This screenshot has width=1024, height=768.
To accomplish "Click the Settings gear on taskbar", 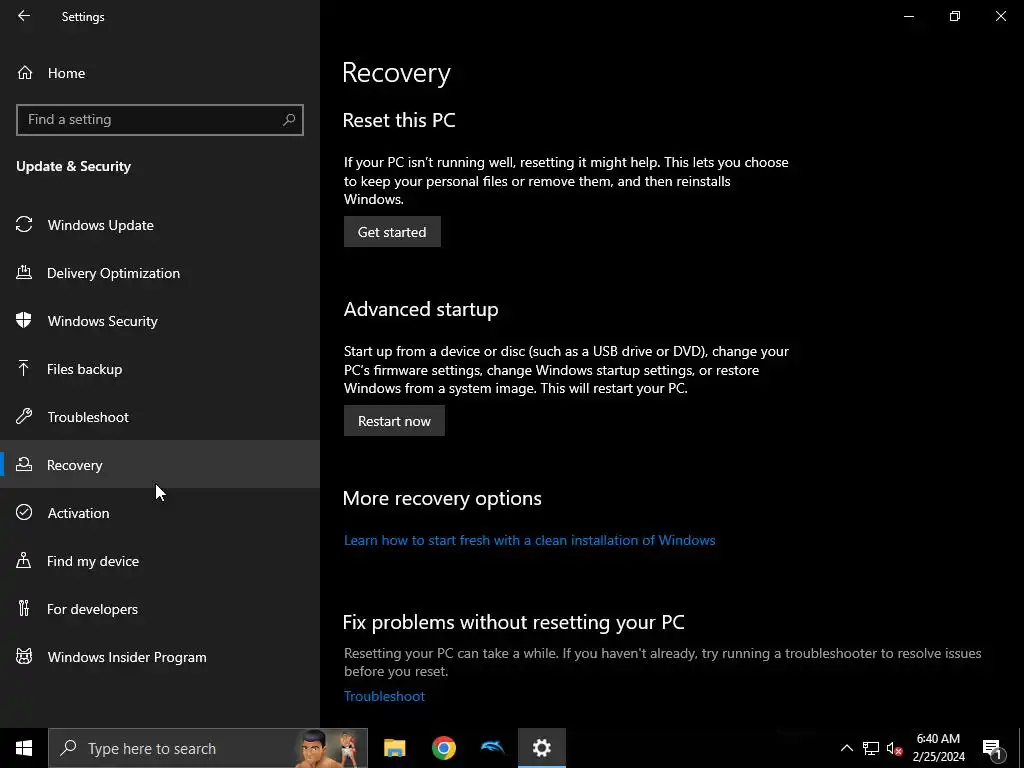I will (x=541, y=748).
